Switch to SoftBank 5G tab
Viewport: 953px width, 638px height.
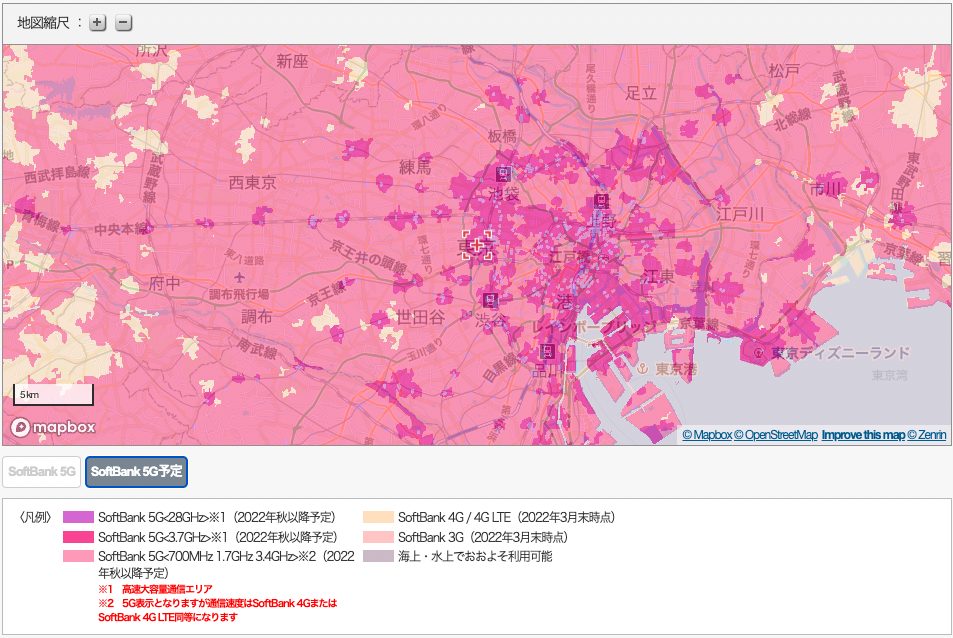[42, 471]
